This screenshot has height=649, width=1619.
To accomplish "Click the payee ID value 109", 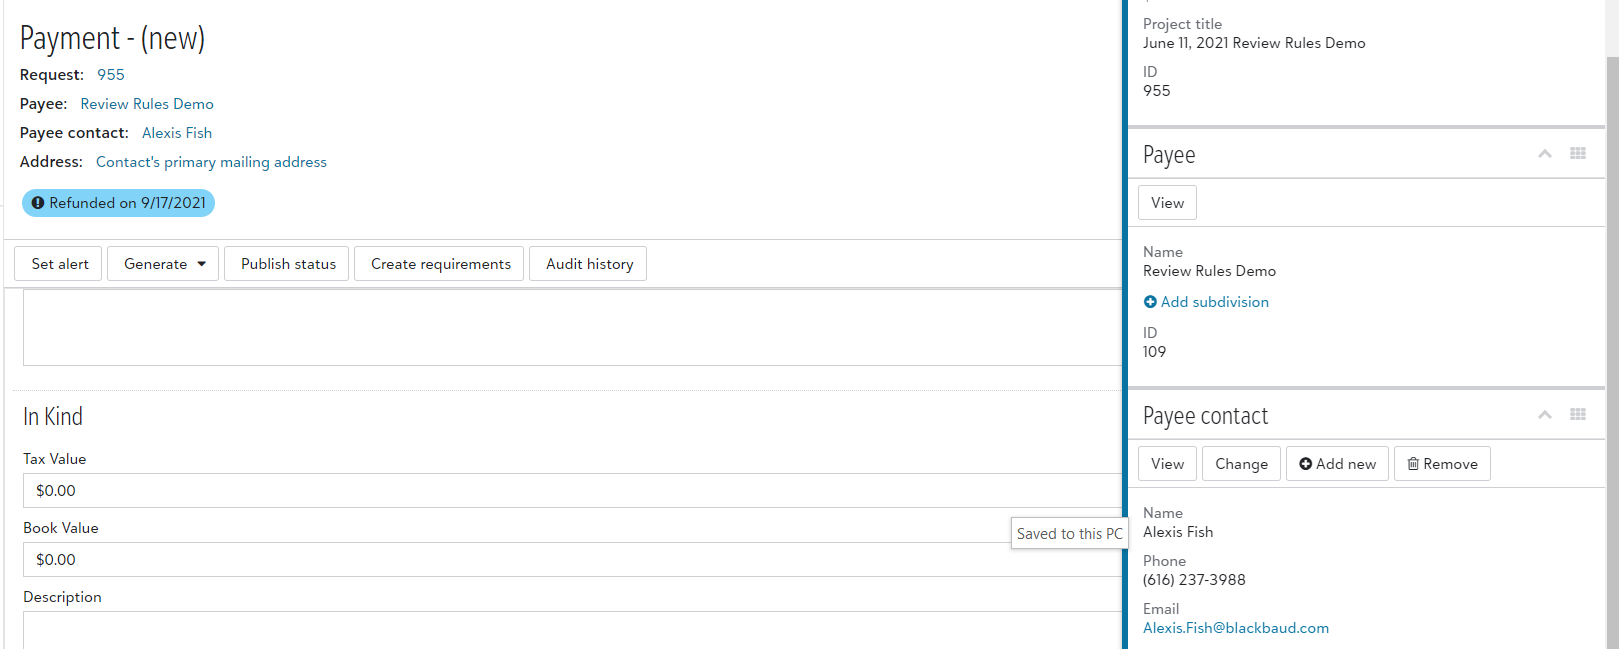I will click(1154, 352).
